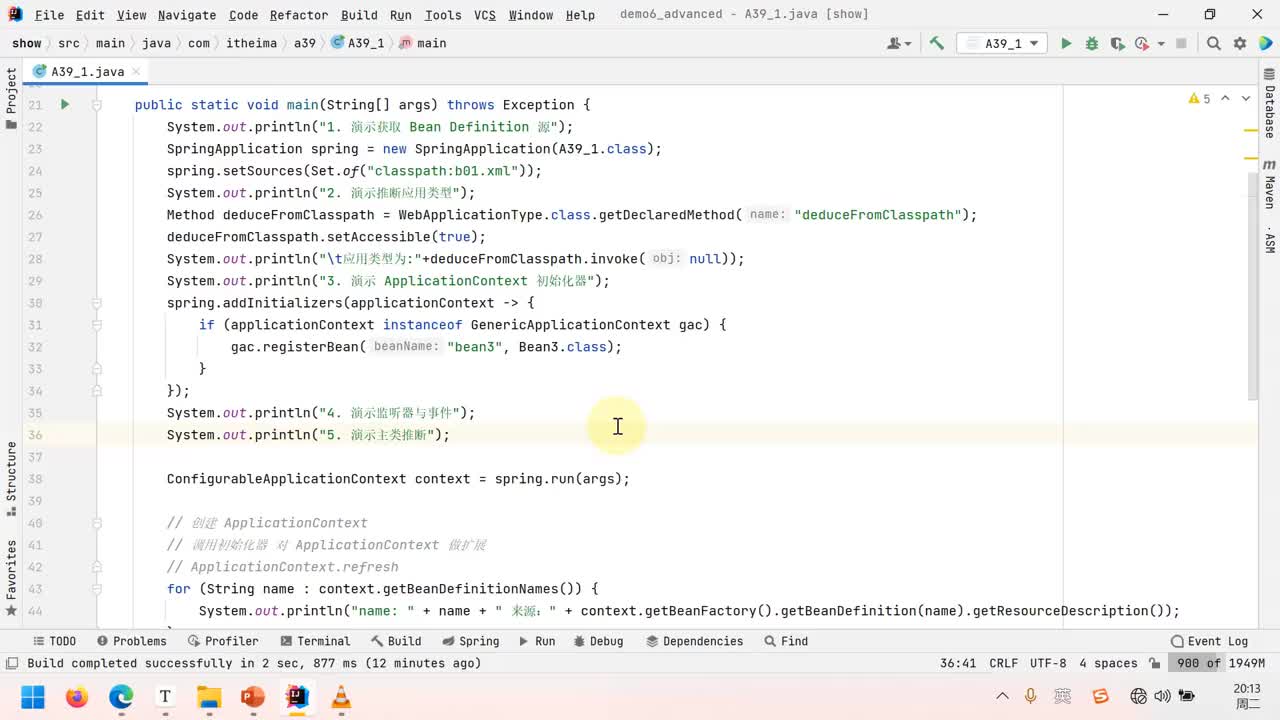
Task: Open Search Everywhere magnifier icon
Action: pyautogui.click(x=1213, y=43)
